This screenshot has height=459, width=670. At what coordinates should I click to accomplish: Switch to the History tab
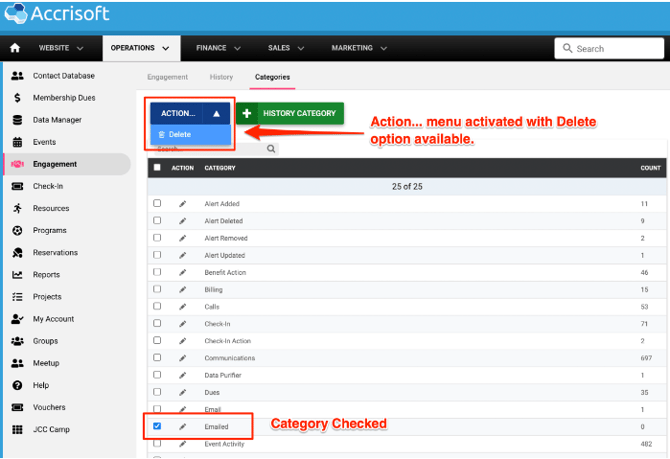(221, 77)
